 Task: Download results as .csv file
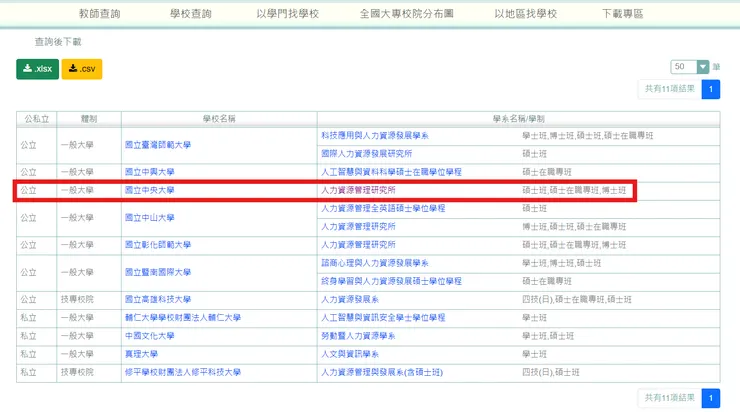point(82,69)
